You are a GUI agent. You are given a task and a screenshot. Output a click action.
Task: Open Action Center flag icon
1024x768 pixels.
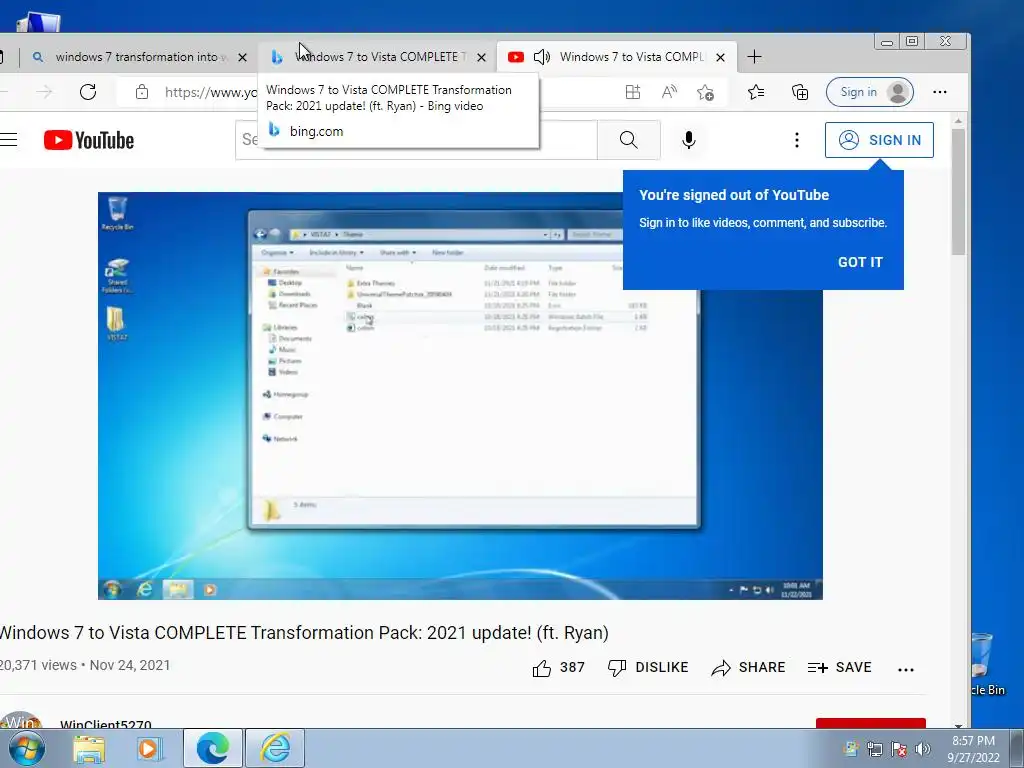(899, 749)
